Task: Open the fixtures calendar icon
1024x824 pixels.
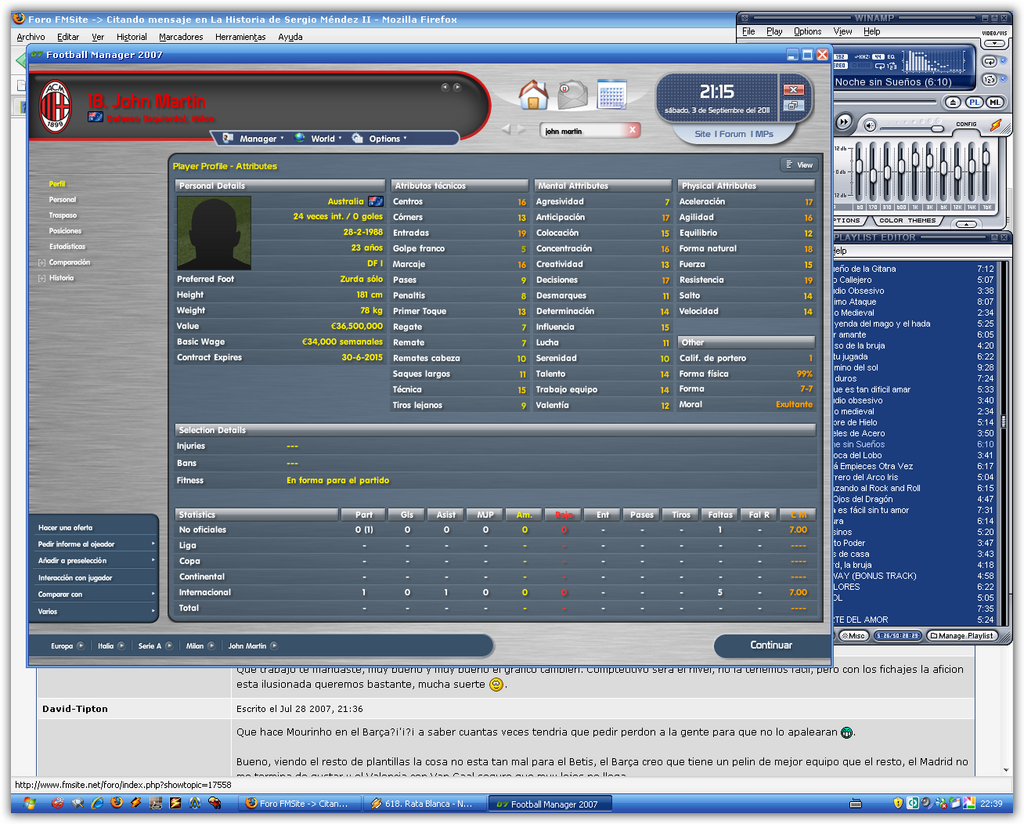Action: pyautogui.click(x=611, y=95)
